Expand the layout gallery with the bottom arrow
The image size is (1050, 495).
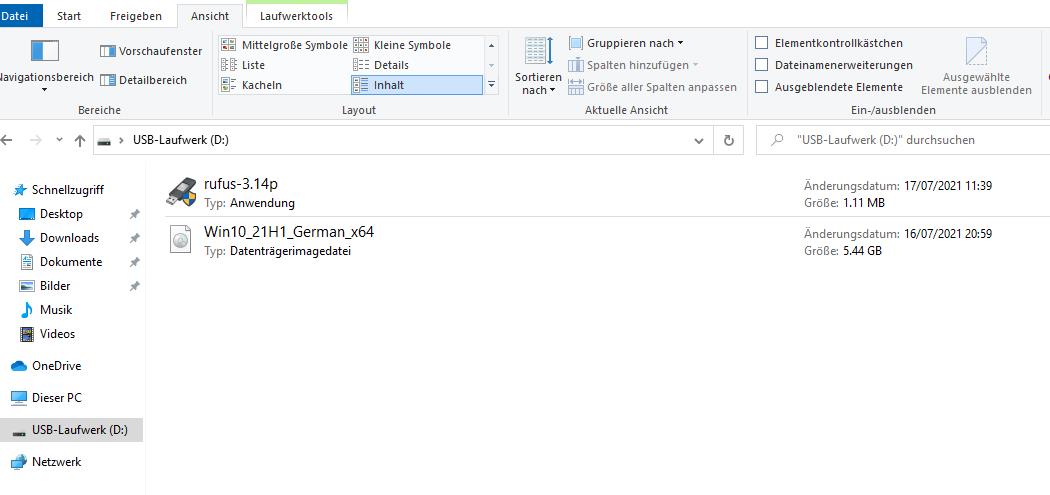coord(492,84)
